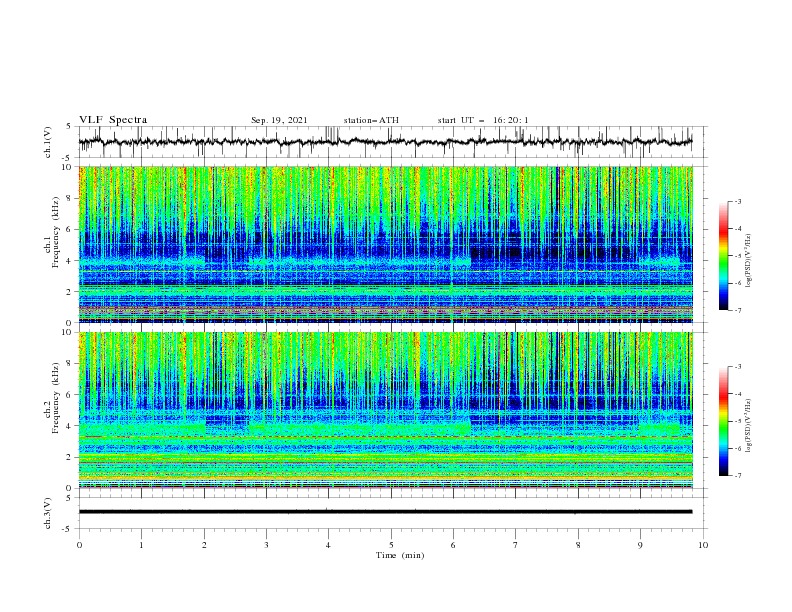Click the ch.3 flat black voltage trace
This screenshot has height=612, width=792.
tap(386, 512)
